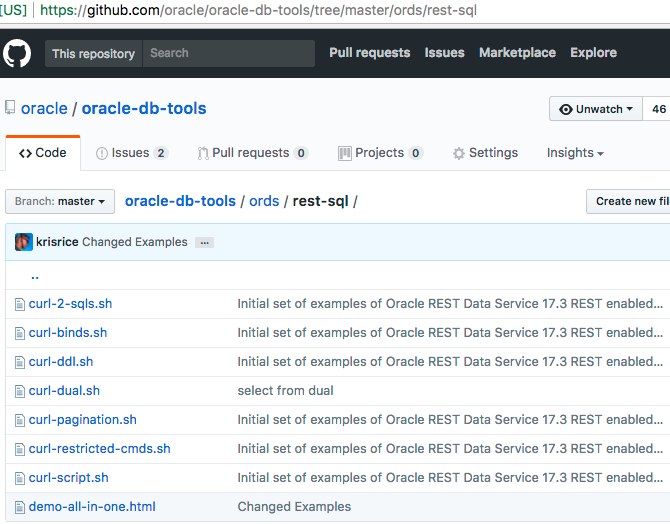Click commit message for curl-restricted-cmds.sh row

(x=450, y=449)
